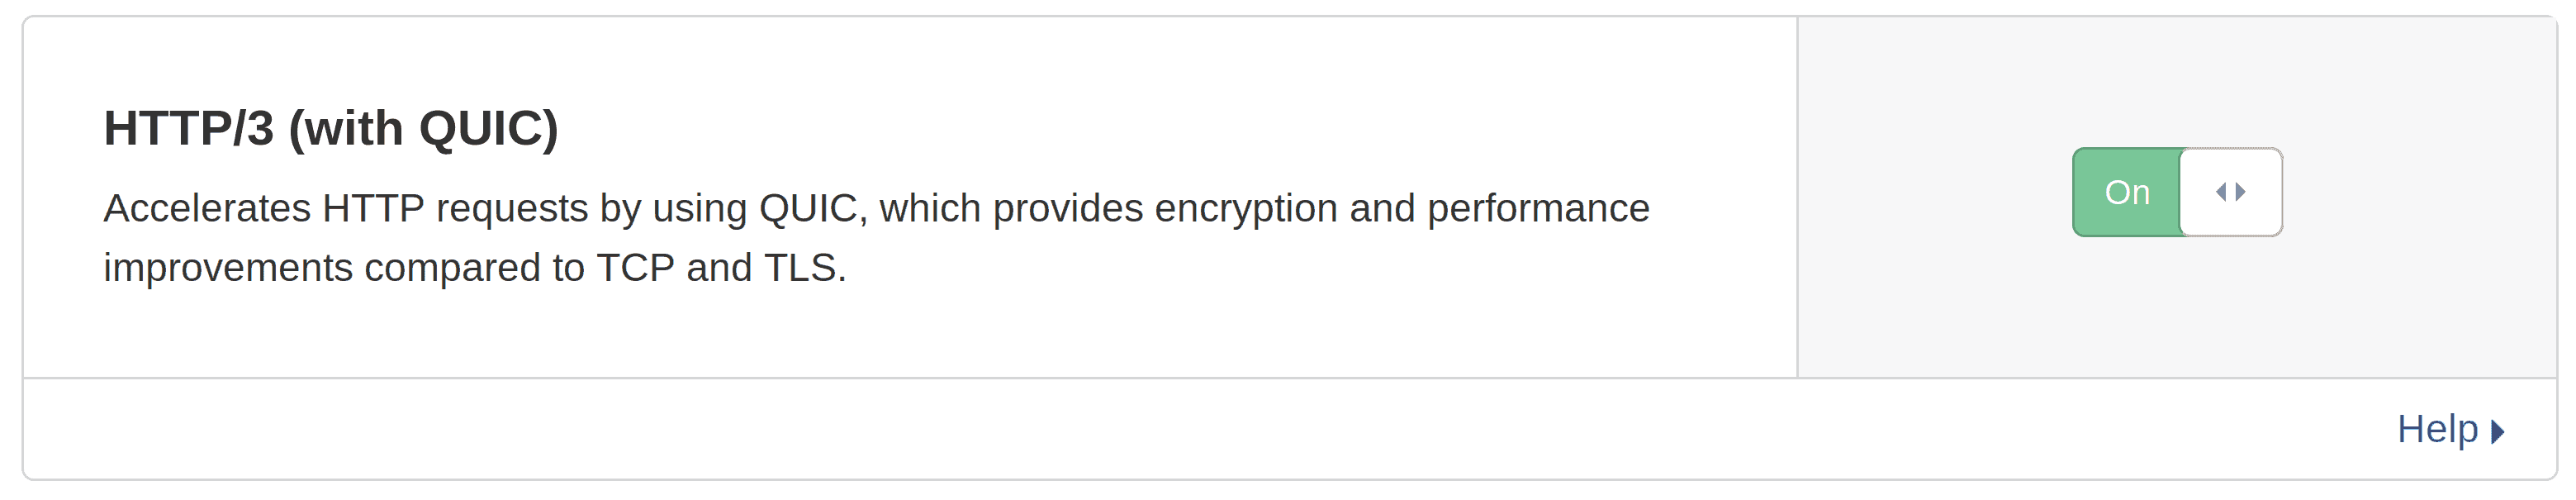The width and height of the screenshot is (2576, 500).
Task: Click the left-right arrows icon on the toggle
Action: click(x=2230, y=192)
